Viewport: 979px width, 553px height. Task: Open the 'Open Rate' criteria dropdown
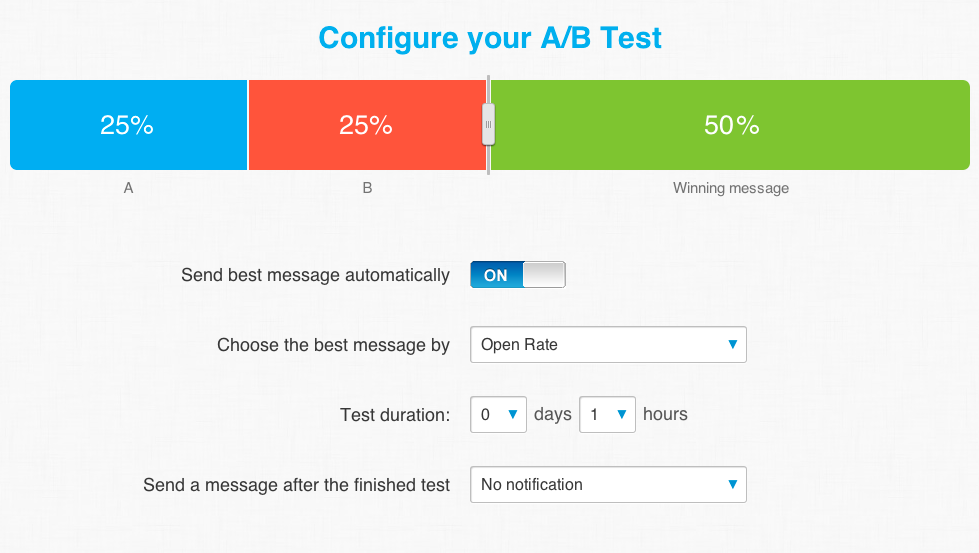click(x=608, y=345)
